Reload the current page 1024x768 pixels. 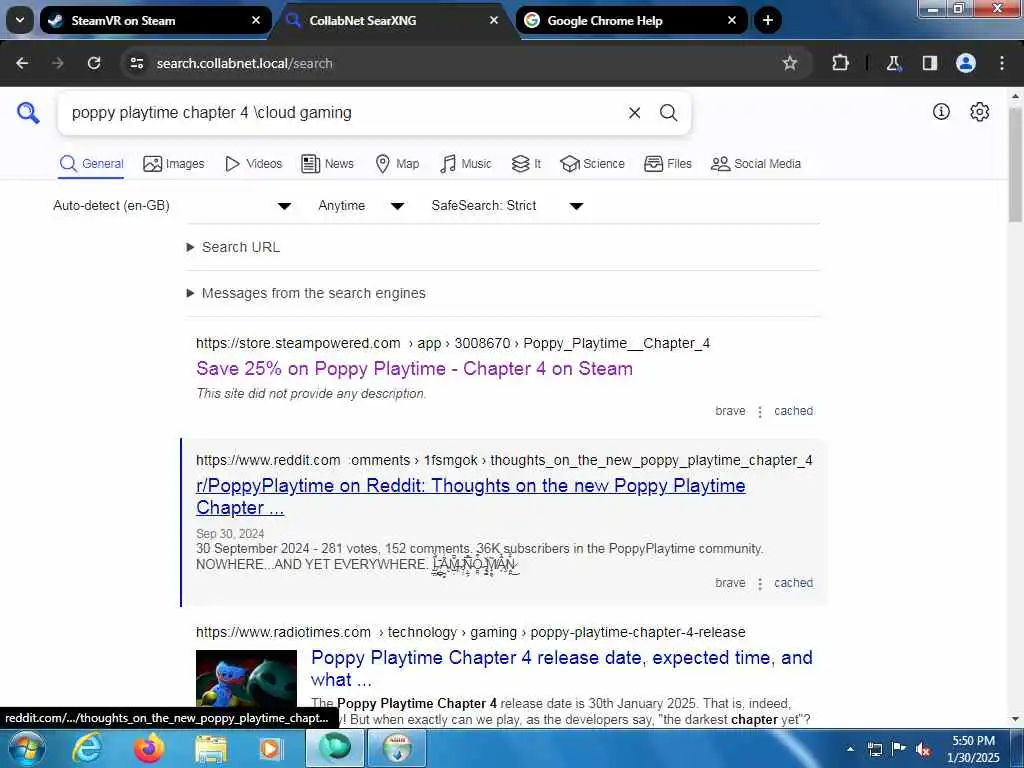[x=94, y=63]
